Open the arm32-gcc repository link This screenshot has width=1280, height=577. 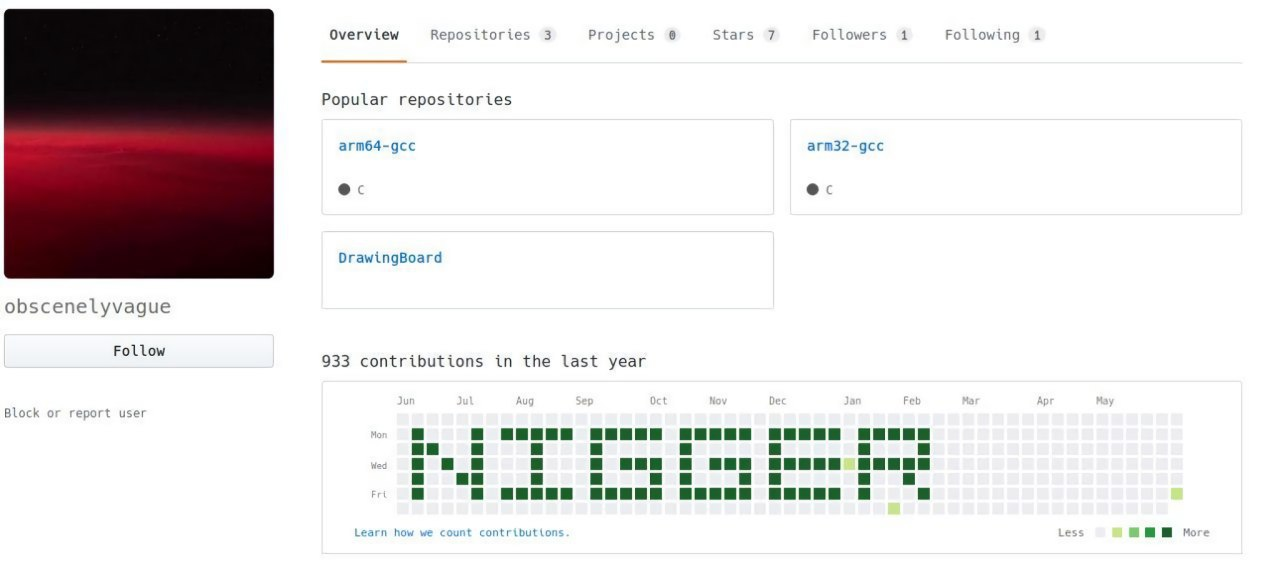pos(845,146)
